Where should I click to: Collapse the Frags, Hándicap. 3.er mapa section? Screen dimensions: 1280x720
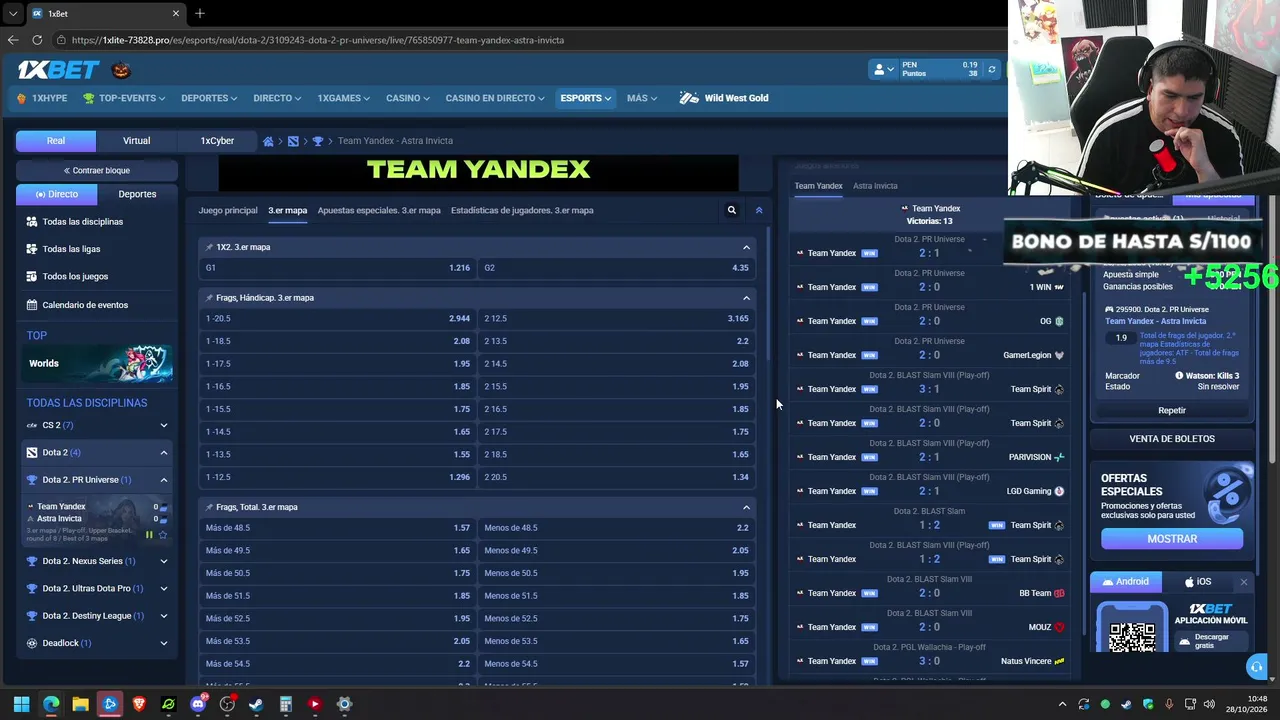[x=746, y=298]
